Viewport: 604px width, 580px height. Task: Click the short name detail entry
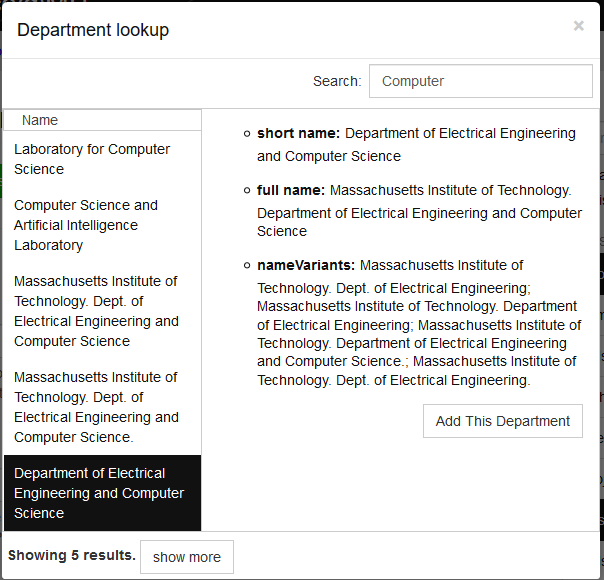coord(416,144)
